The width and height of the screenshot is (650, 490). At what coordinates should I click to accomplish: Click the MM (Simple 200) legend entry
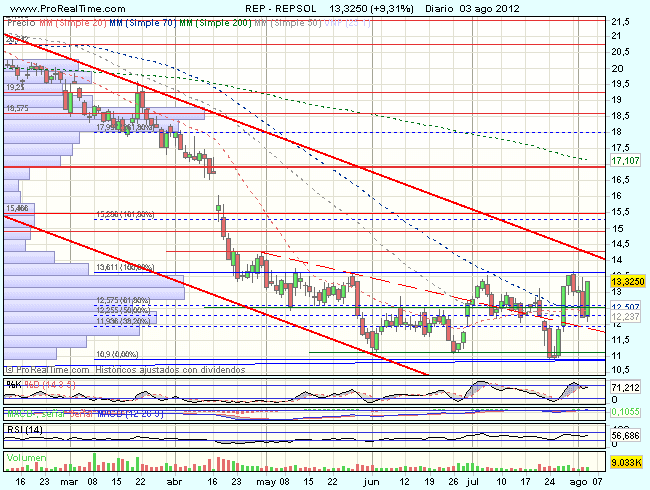[x=216, y=23]
